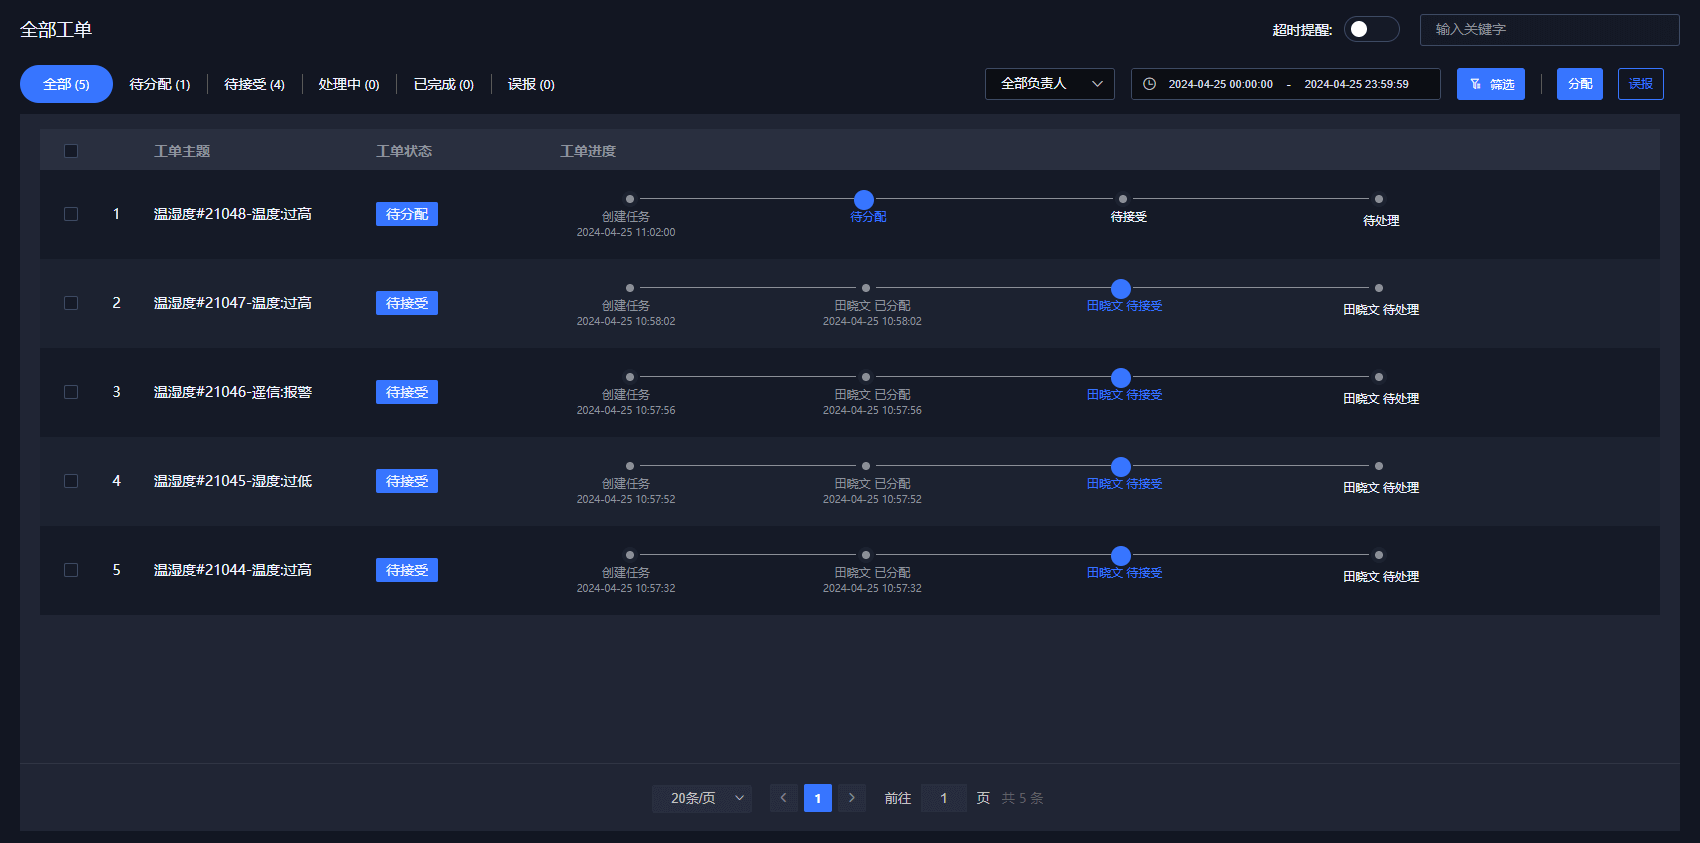The width and height of the screenshot is (1700, 843).
Task: Click 温湿度#21046-遥信:报警 subject text
Action: click(x=233, y=392)
